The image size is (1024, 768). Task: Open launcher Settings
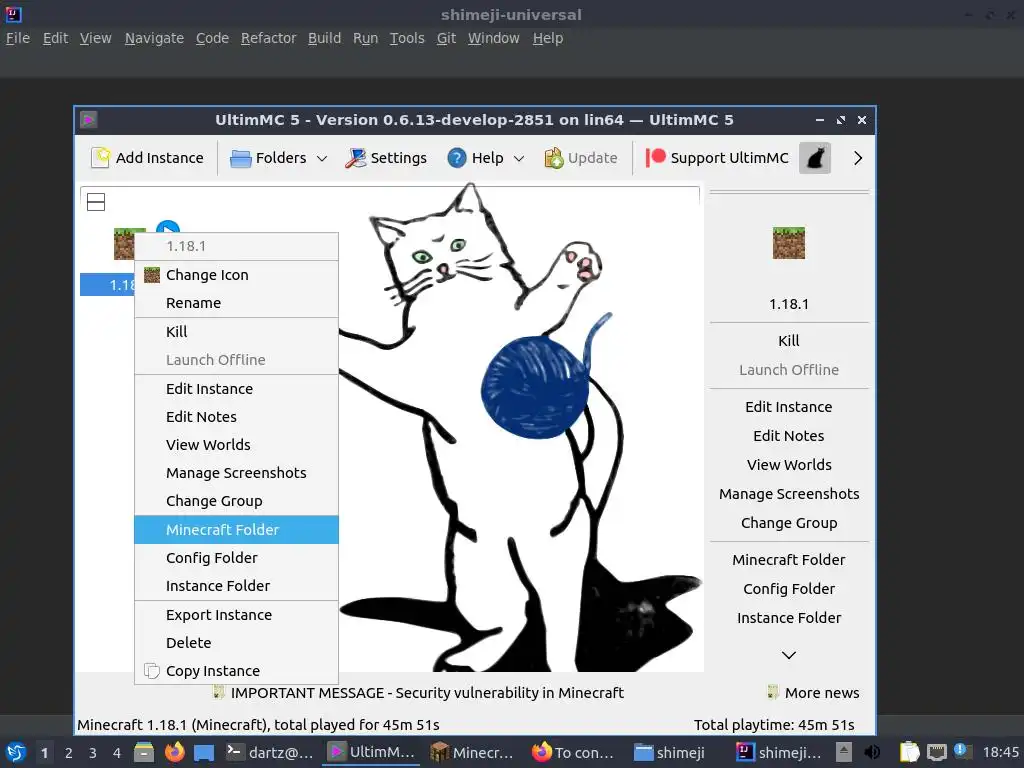coord(385,158)
